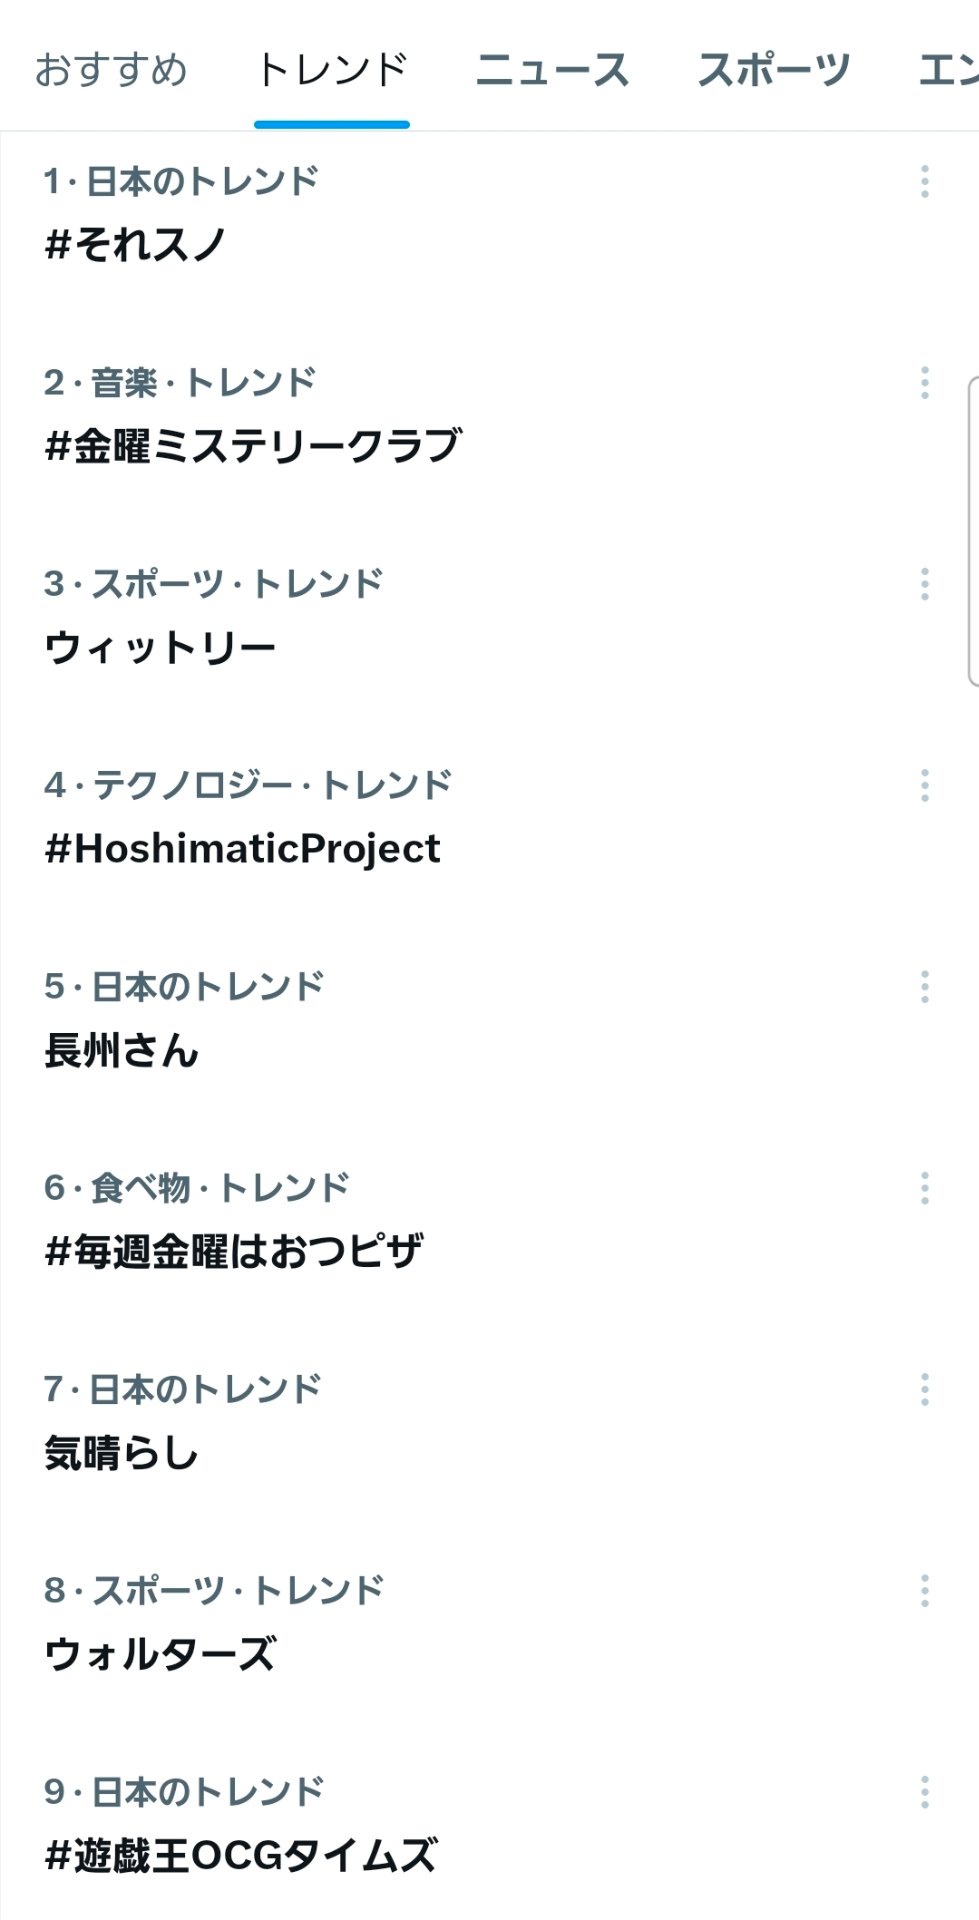Image resolution: width=979 pixels, height=1920 pixels.
Task: Switch to the おすすめ tab
Action: pyautogui.click(x=111, y=70)
